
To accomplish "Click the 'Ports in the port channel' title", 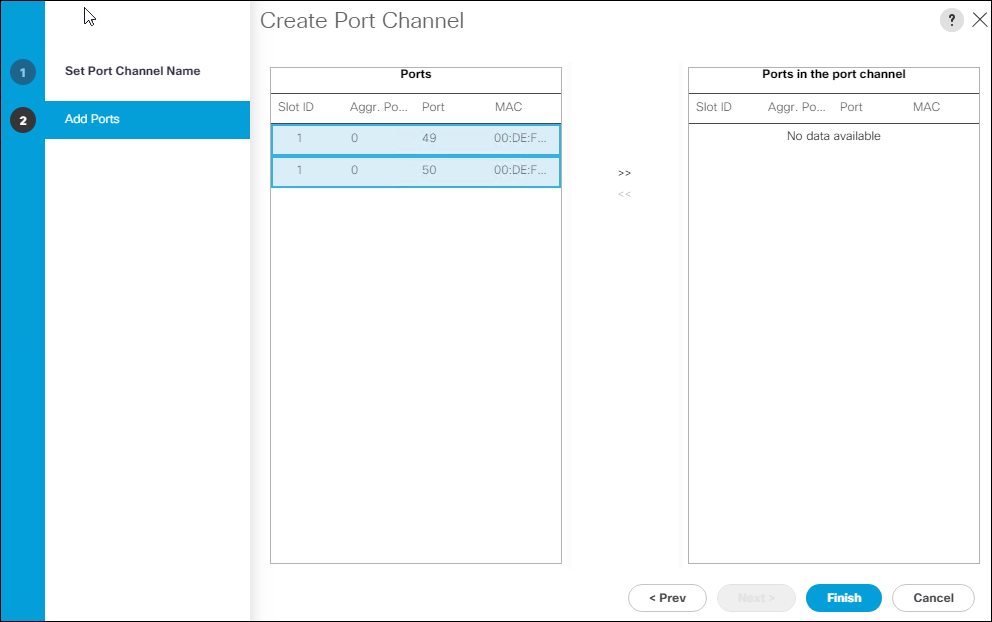I will click(833, 74).
